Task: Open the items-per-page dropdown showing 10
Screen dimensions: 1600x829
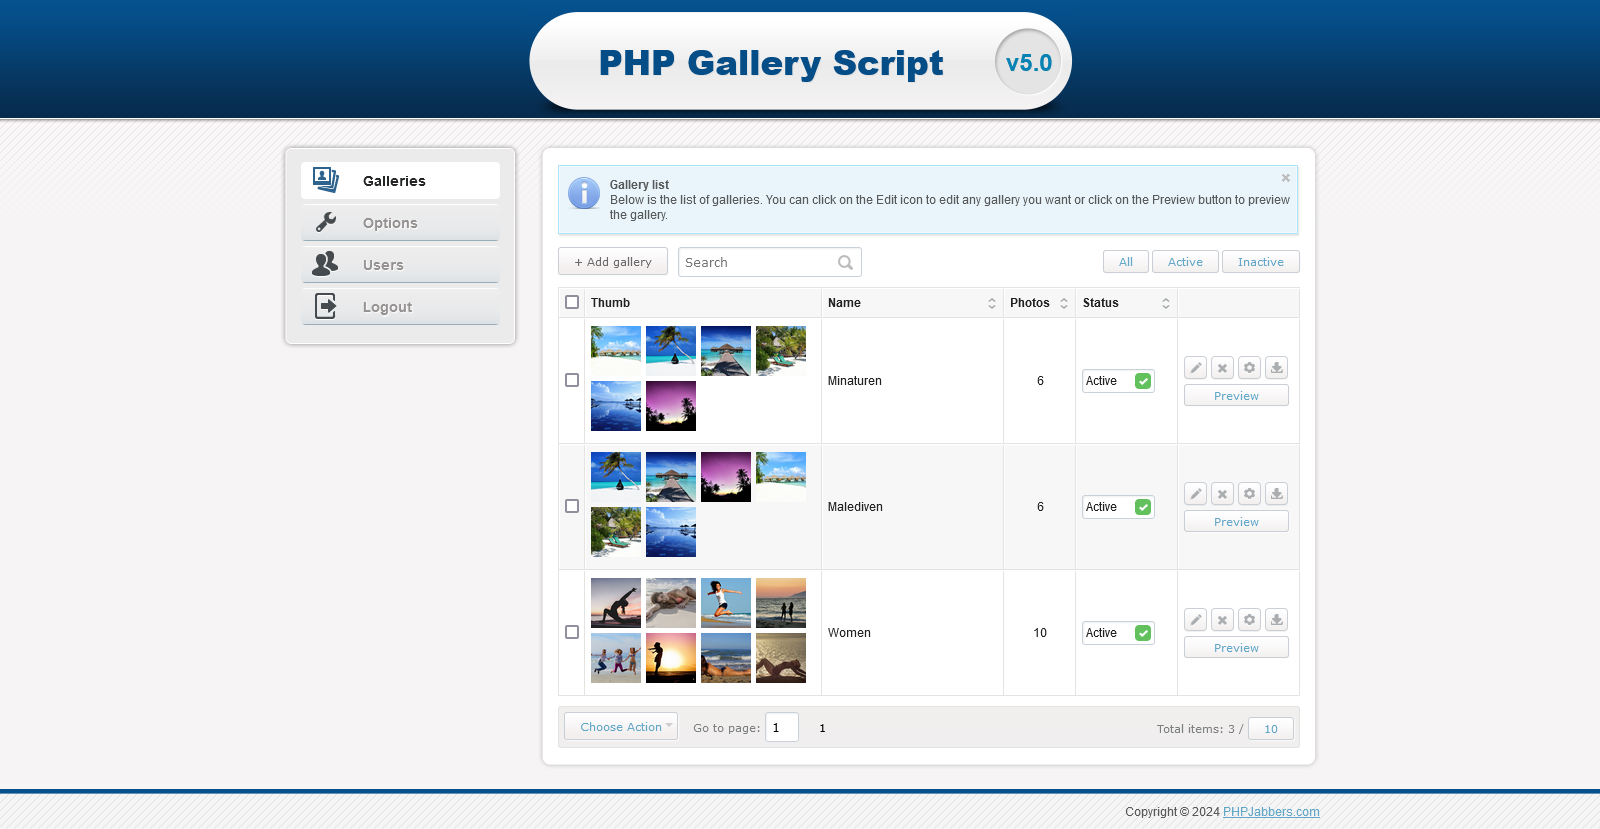Action: (1270, 729)
